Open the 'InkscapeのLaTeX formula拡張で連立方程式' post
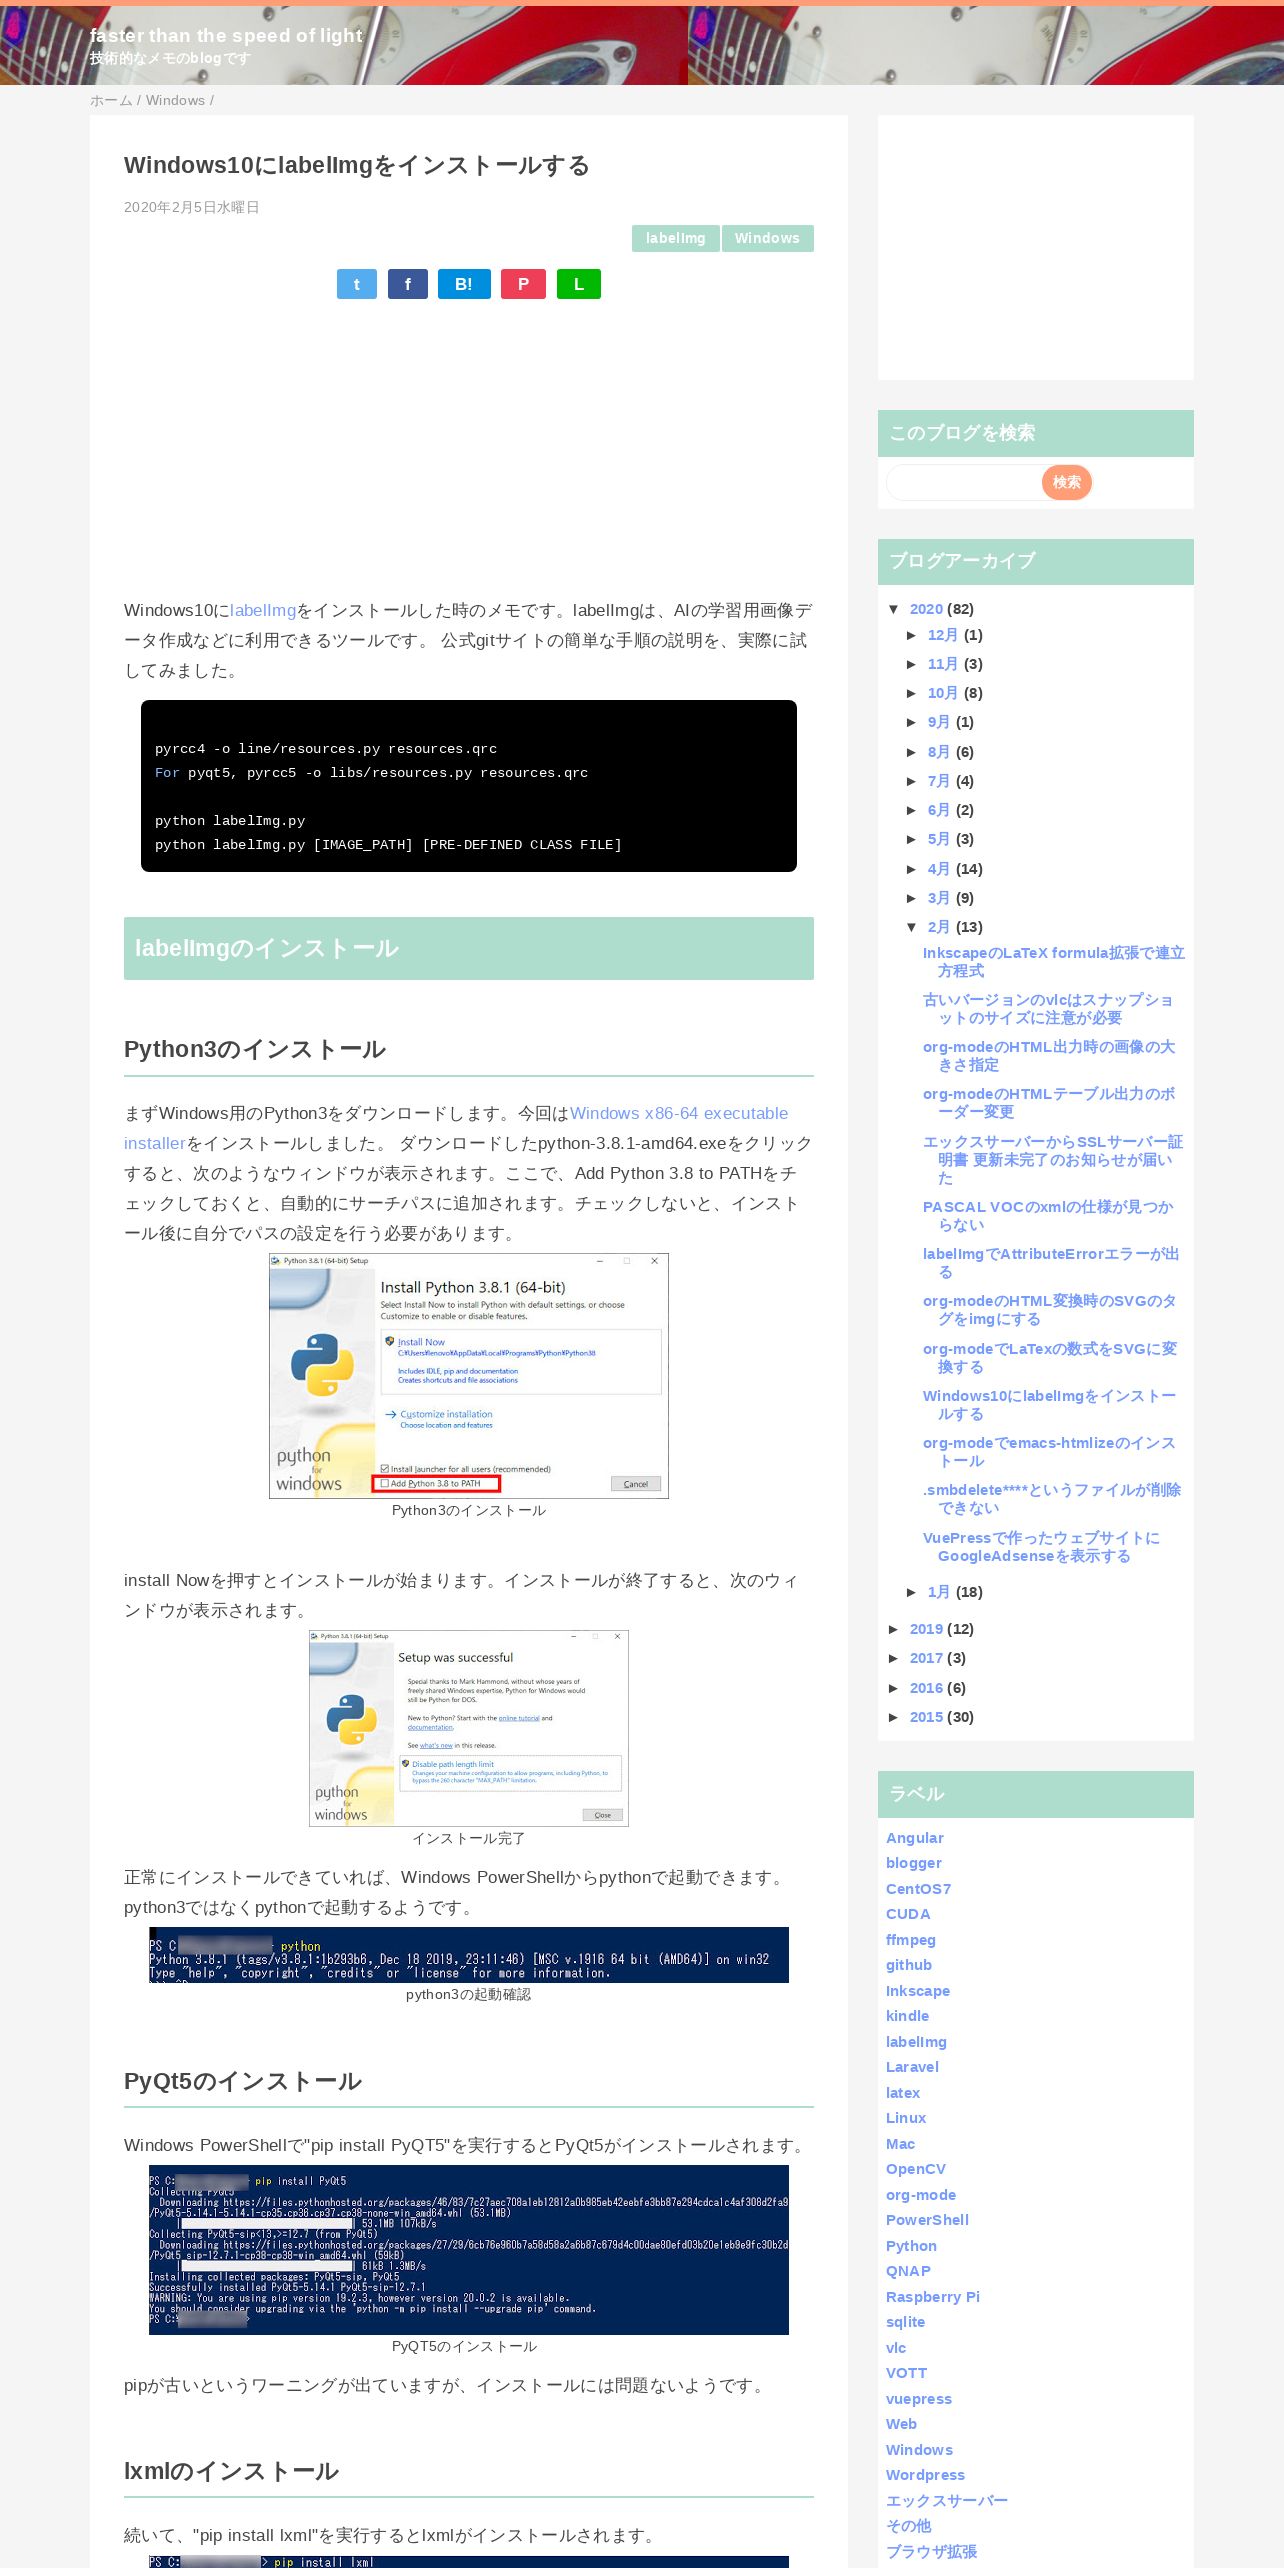 pyautogui.click(x=1053, y=962)
